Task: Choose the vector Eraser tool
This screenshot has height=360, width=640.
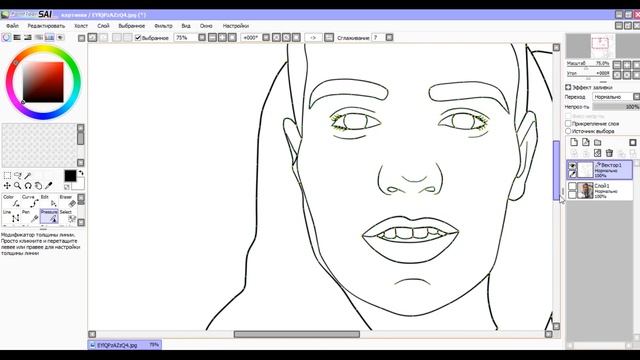Action: (x=68, y=201)
